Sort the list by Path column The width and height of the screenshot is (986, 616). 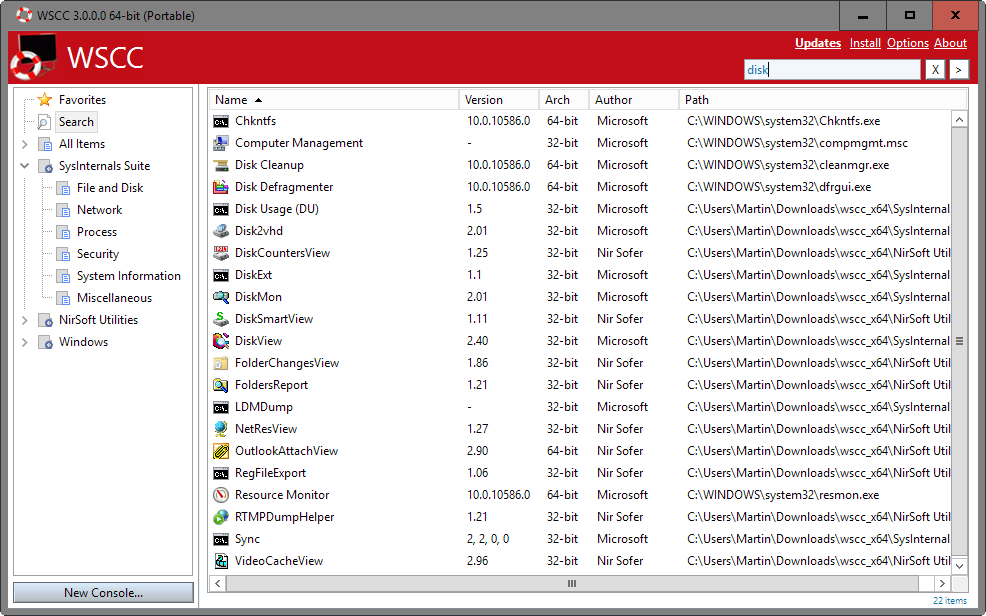coord(823,100)
